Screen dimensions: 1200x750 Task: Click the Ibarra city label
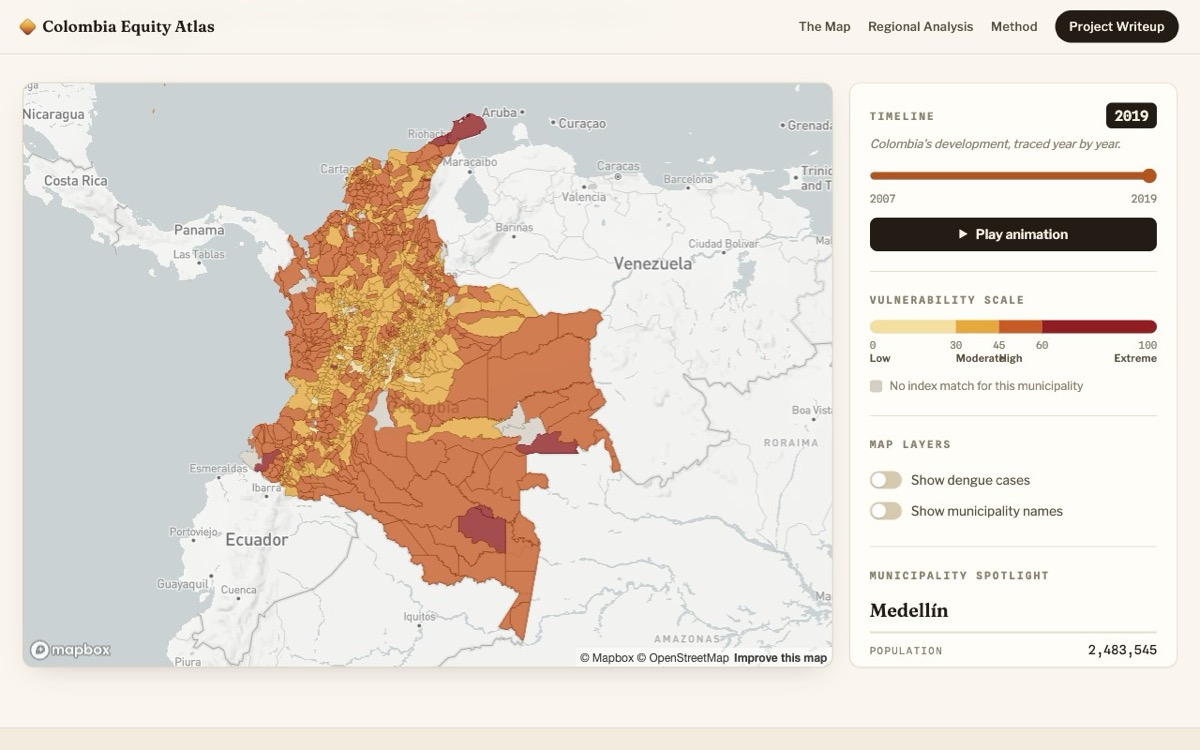[x=266, y=489]
